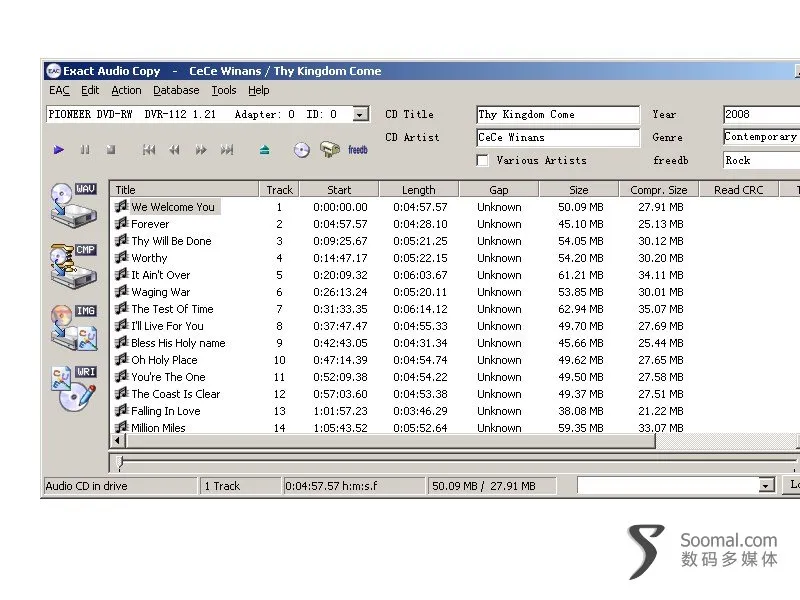
Task: Open the Genre combo box
Action: tap(761, 137)
